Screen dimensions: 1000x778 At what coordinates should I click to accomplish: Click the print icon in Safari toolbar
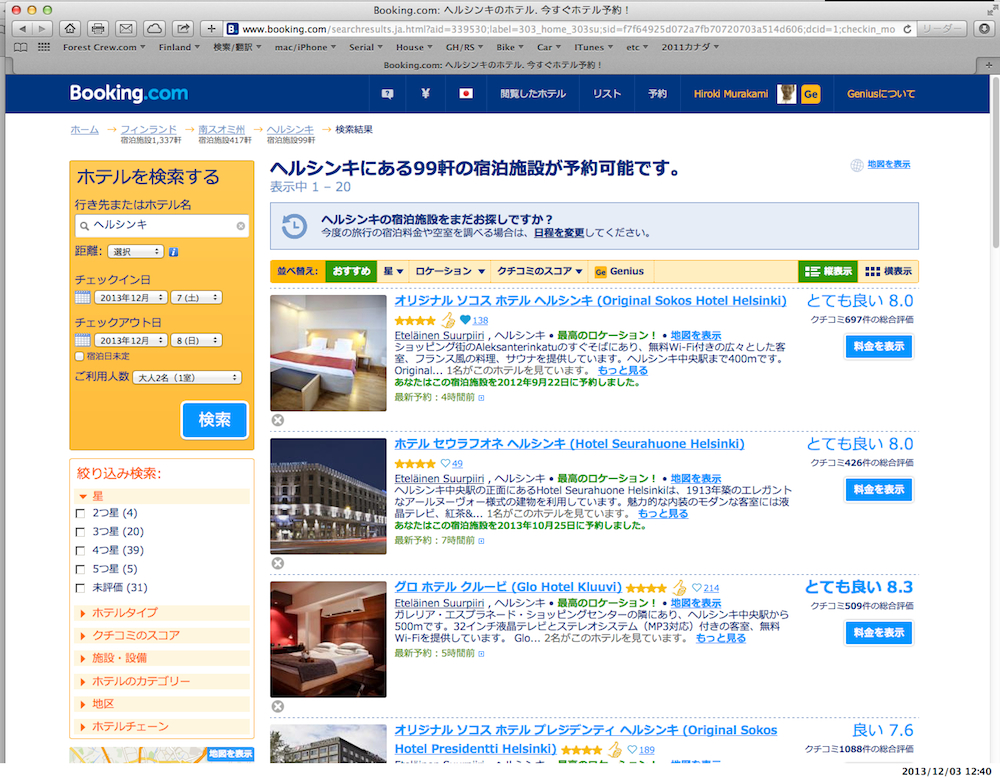98,29
